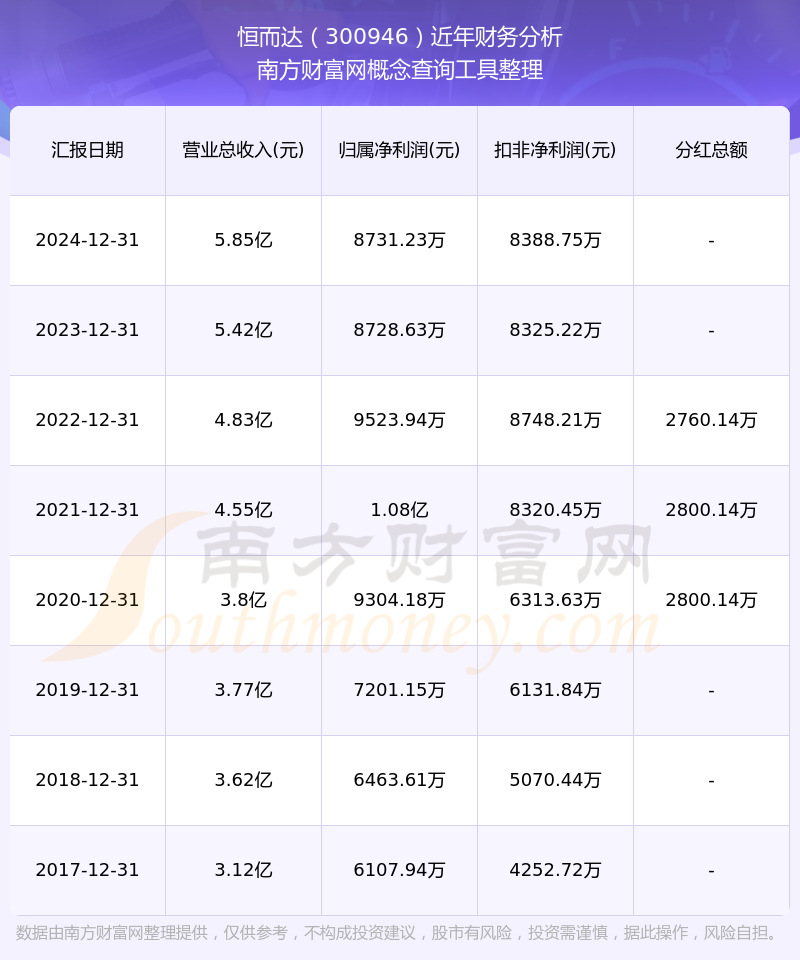Click the 8325.22万 cell in 2023 row

(555, 330)
